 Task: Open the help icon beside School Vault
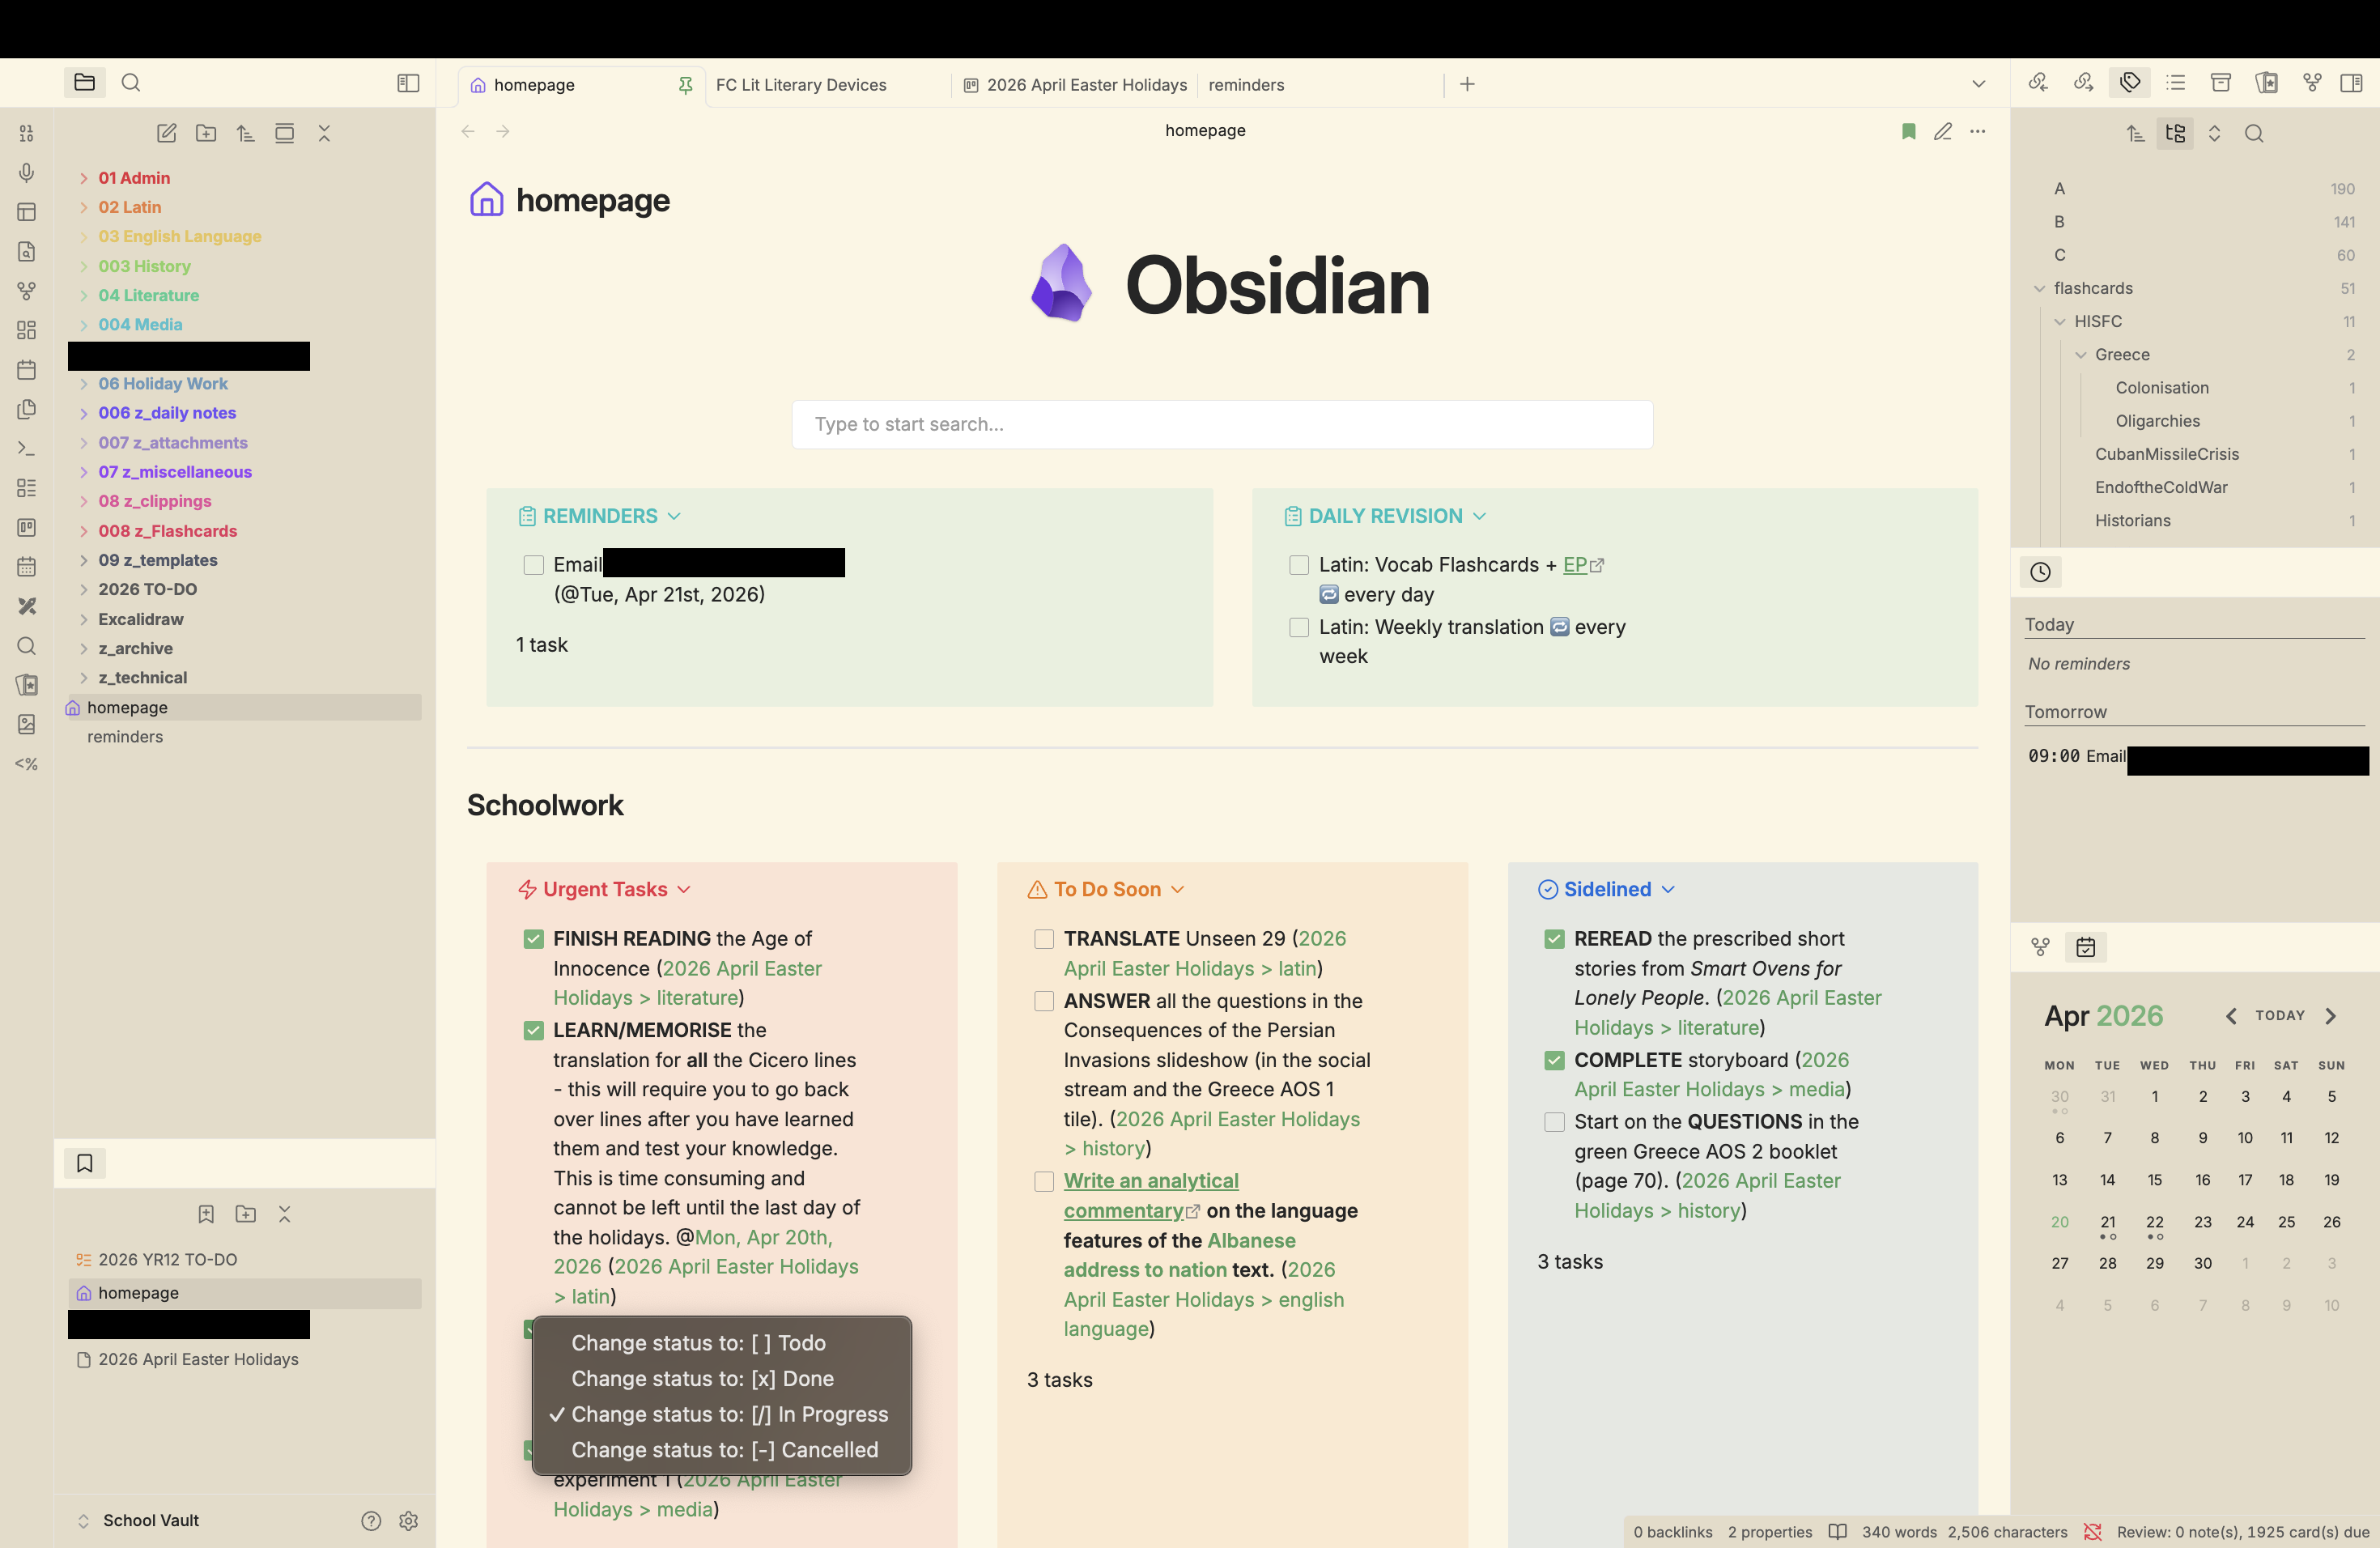(x=371, y=1521)
